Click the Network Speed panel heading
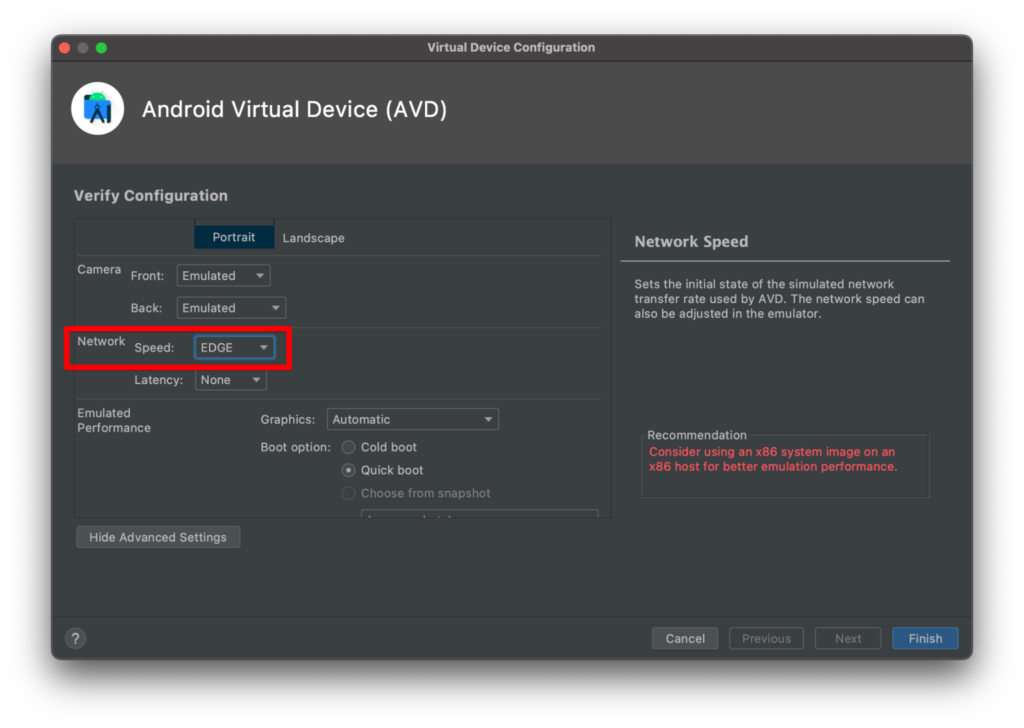 [x=690, y=241]
